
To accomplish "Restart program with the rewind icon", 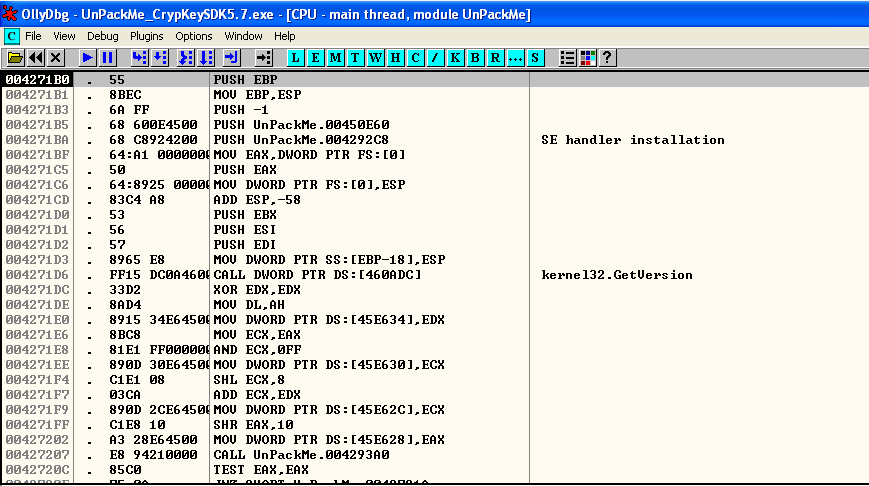I will point(36,58).
